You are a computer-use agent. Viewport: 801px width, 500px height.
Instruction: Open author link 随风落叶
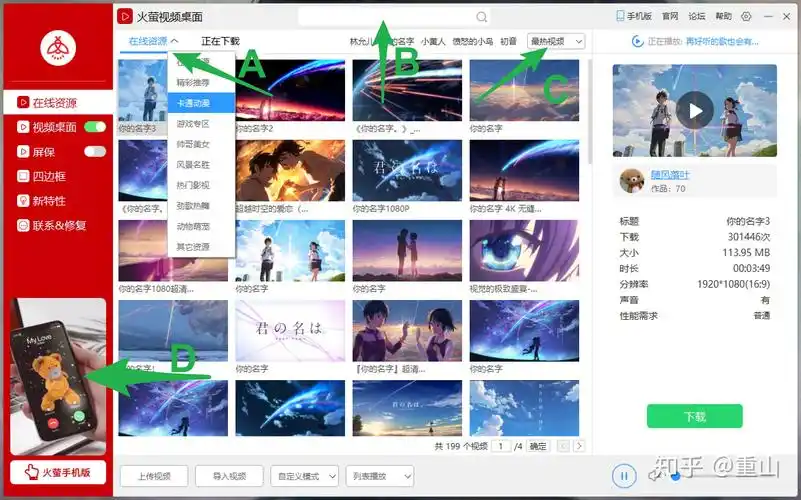[670, 174]
